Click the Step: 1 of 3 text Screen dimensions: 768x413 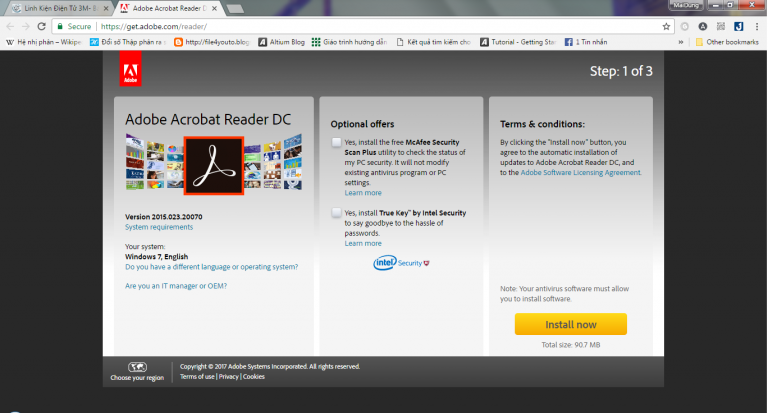click(x=621, y=71)
